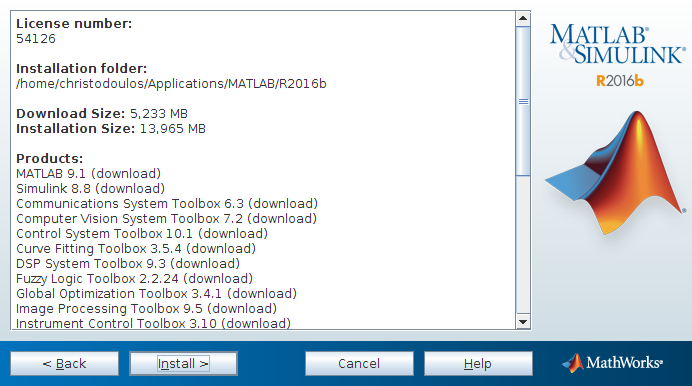The image size is (692, 386).
Task: Cancel the MATLAB installation
Action: 359,364
